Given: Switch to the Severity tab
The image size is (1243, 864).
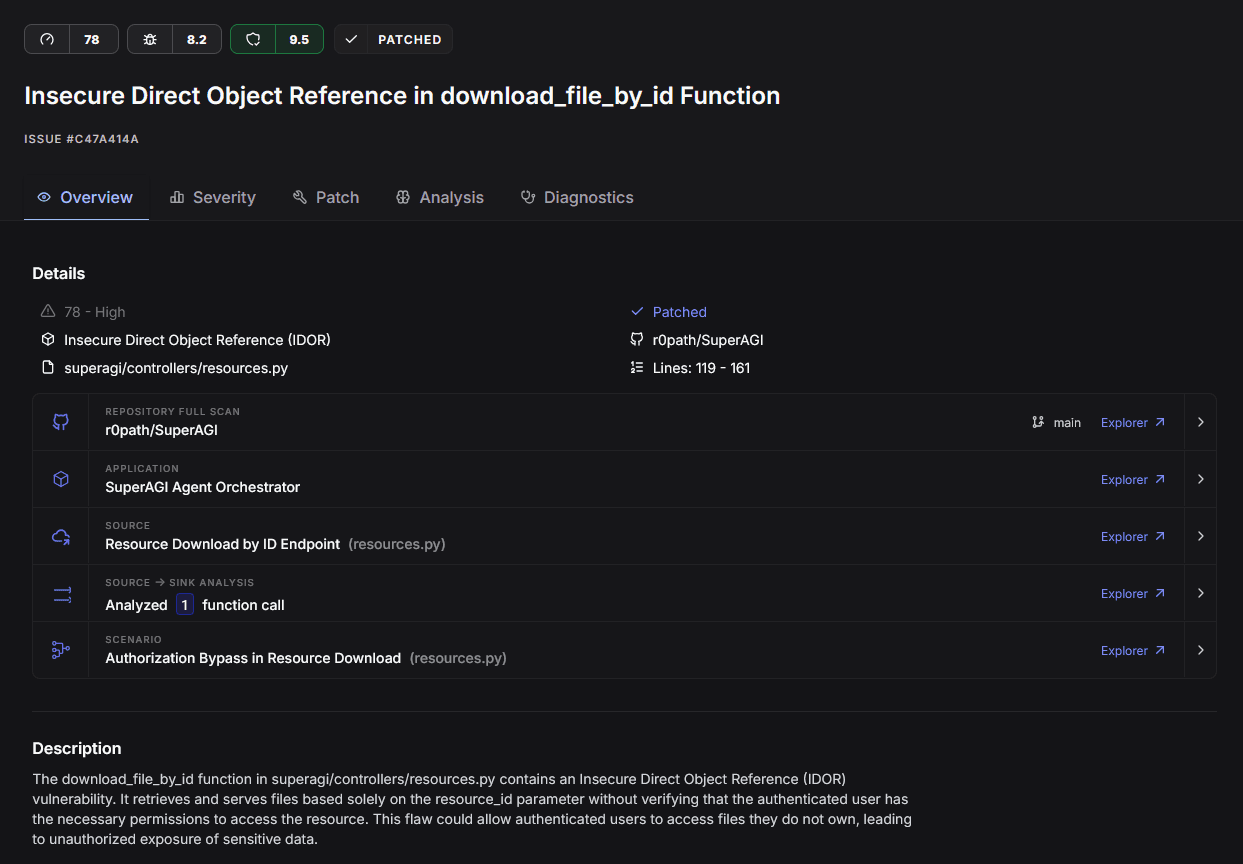Looking at the screenshot, I should point(213,197).
